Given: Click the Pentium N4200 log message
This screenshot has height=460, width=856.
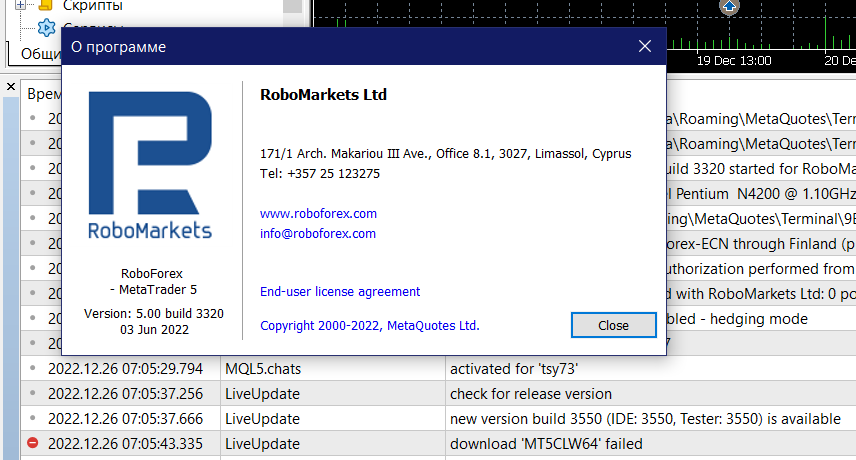Looking at the screenshot, I should 761,194.
